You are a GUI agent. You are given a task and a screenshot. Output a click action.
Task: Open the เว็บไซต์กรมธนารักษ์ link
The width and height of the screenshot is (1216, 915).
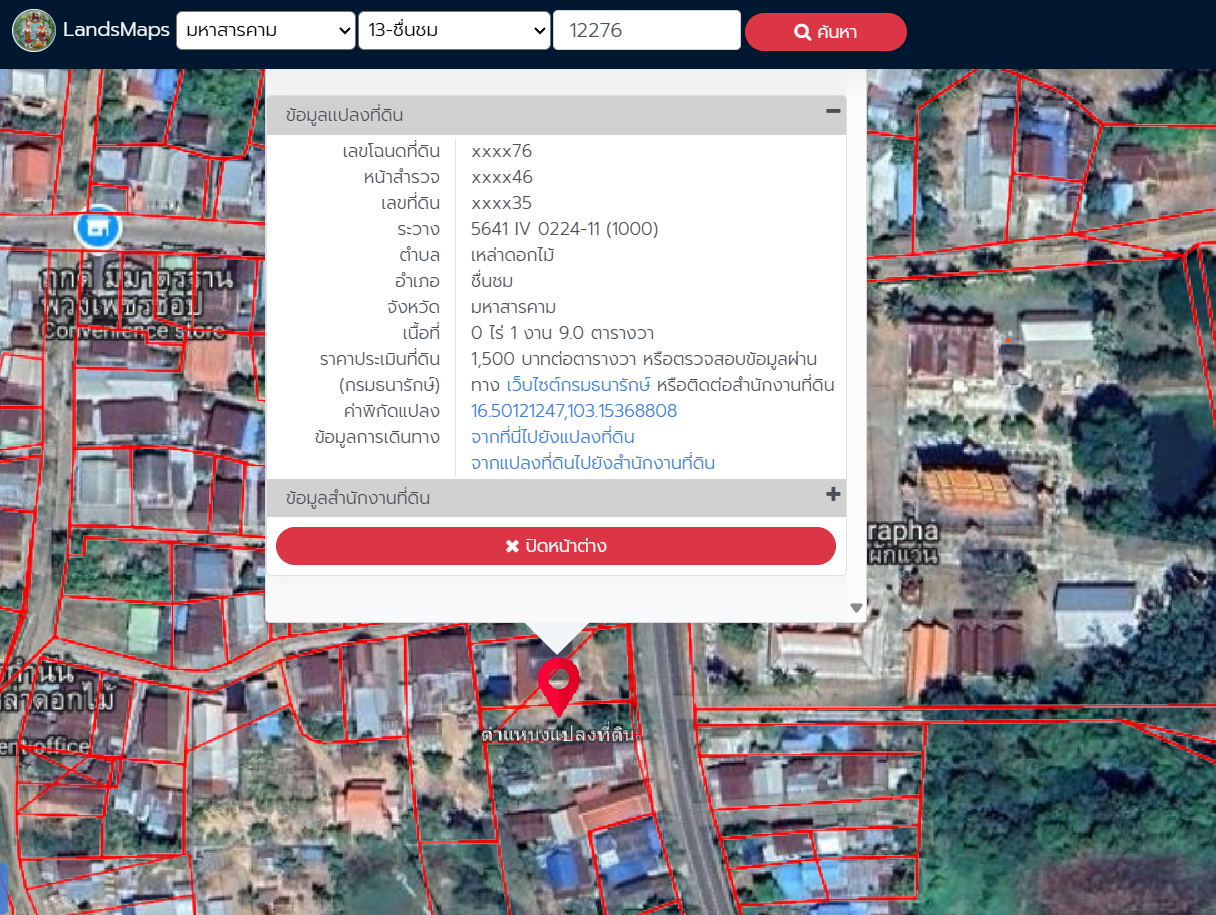(579, 385)
